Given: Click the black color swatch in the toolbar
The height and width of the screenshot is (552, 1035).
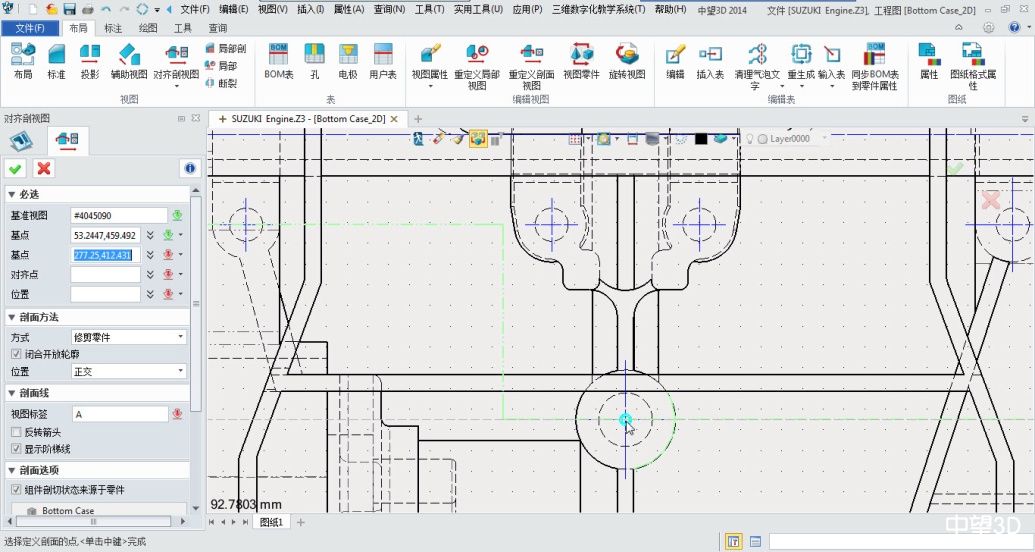Looking at the screenshot, I should [x=701, y=139].
